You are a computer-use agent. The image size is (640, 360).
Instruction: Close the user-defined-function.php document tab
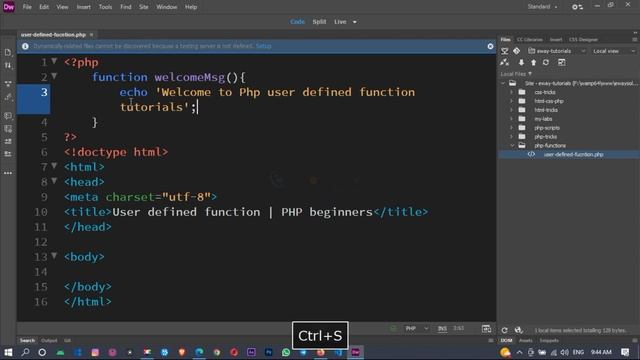click(x=91, y=35)
